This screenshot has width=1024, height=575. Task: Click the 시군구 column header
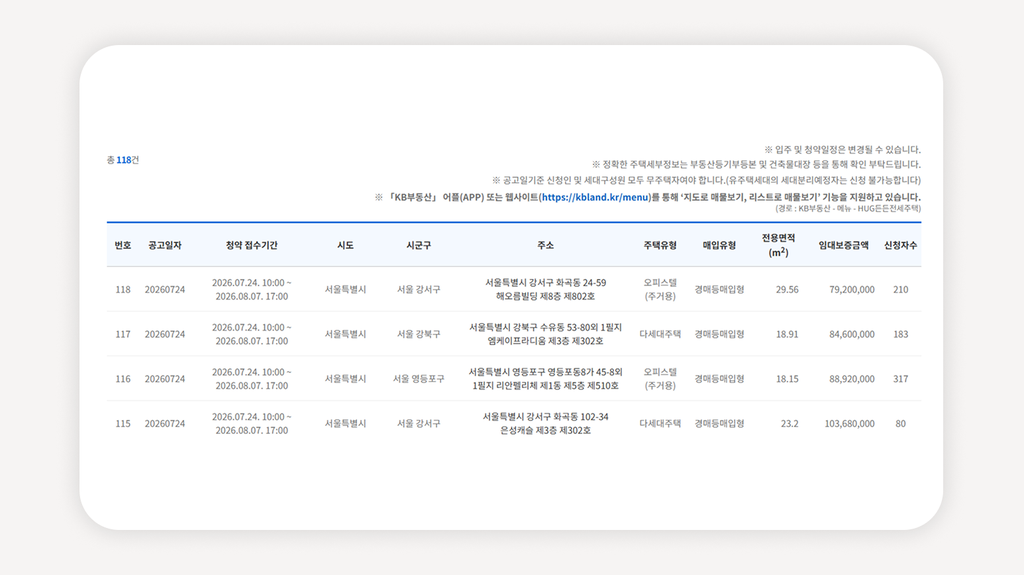tap(419, 245)
